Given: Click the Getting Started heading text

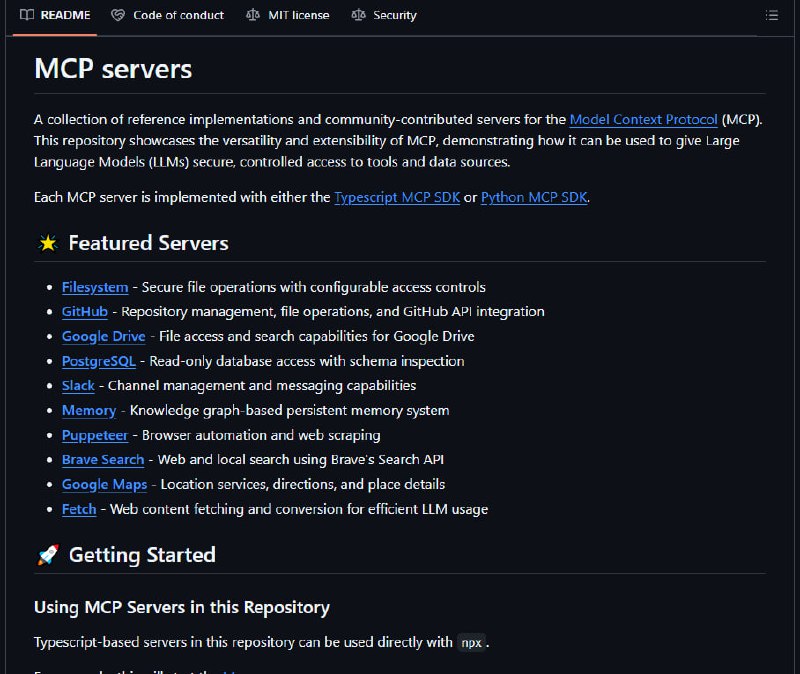Looking at the screenshot, I should pos(142,555).
